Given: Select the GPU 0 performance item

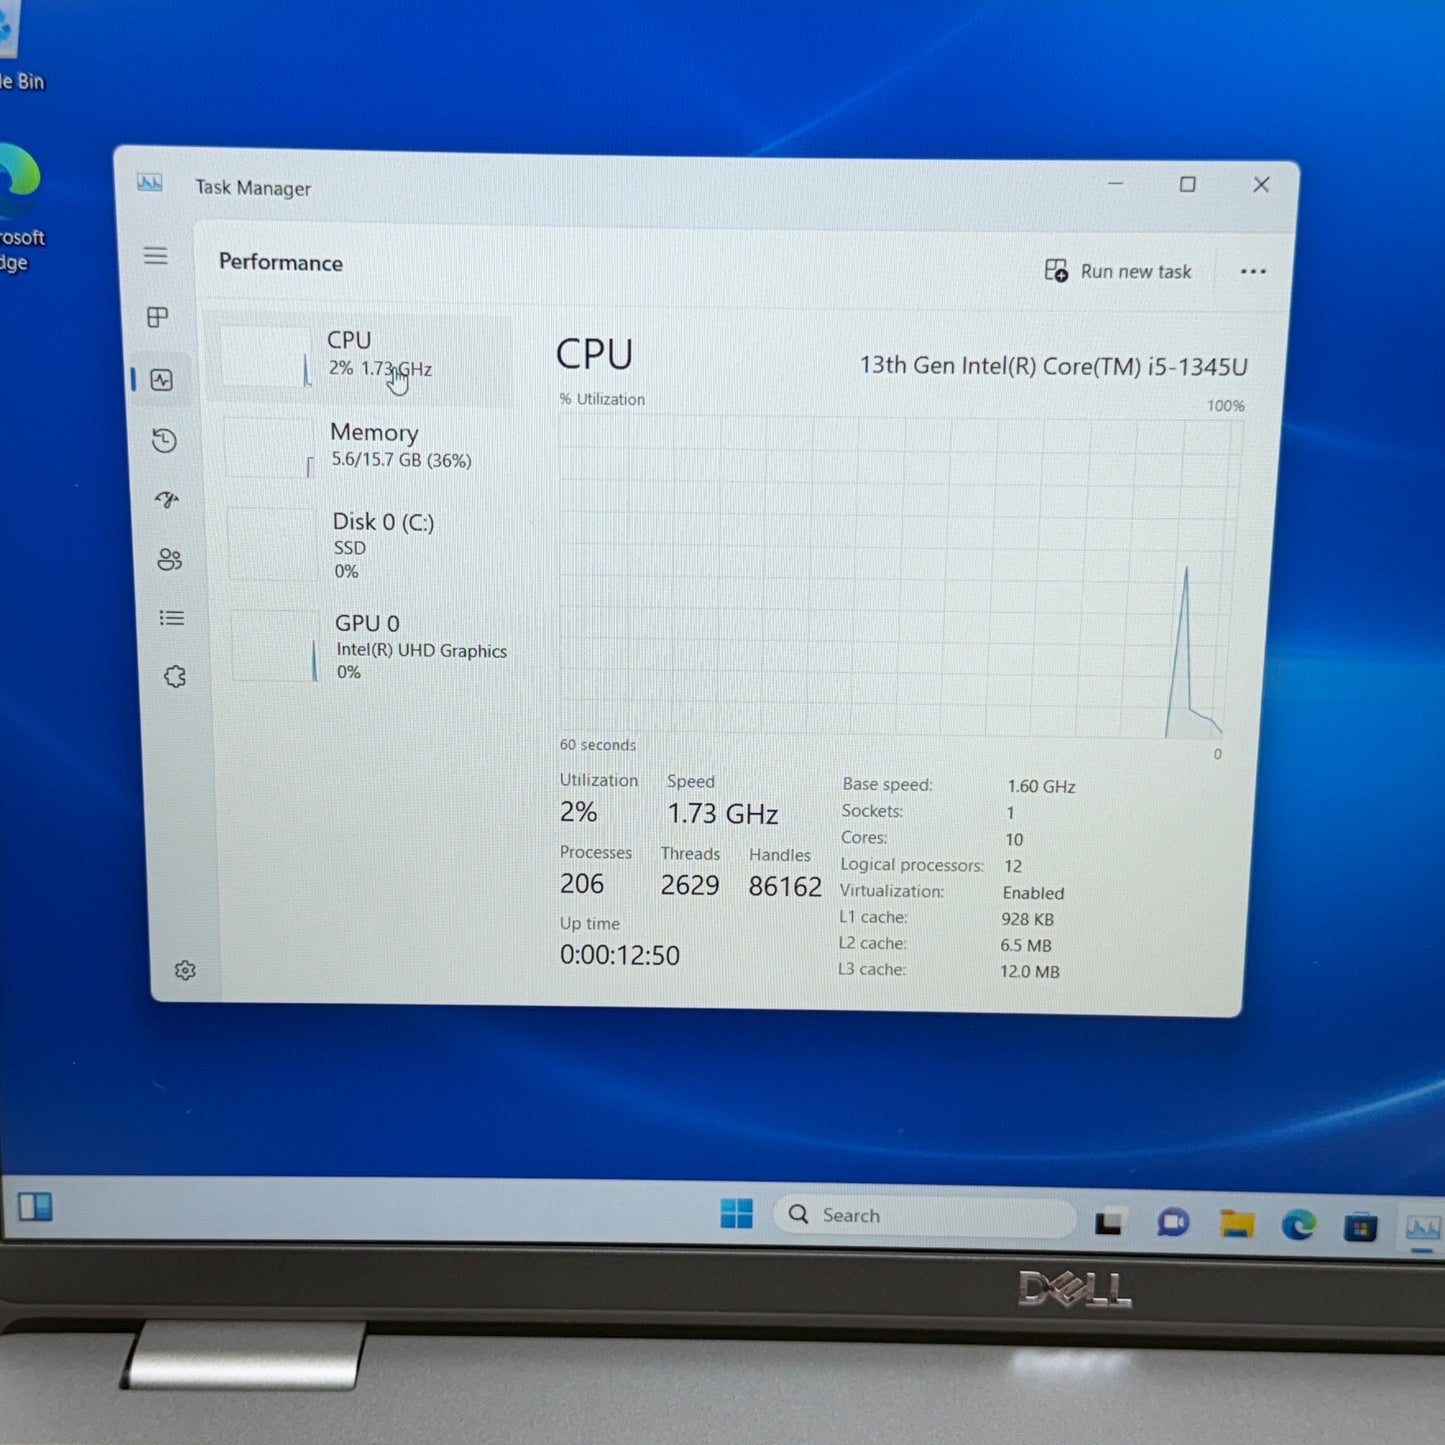Looking at the screenshot, I should click(372, 647).
